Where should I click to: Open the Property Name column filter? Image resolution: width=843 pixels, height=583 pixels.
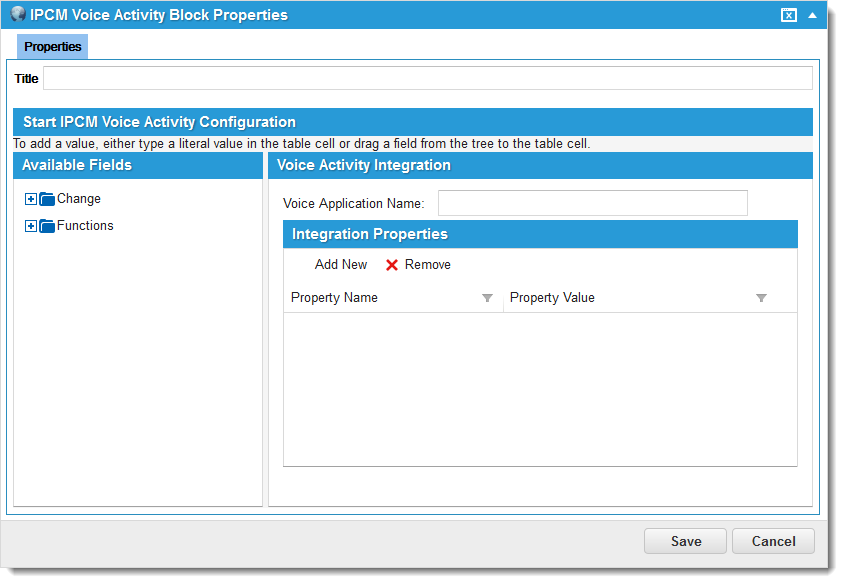pyautogui.click(x=487, y=298)
